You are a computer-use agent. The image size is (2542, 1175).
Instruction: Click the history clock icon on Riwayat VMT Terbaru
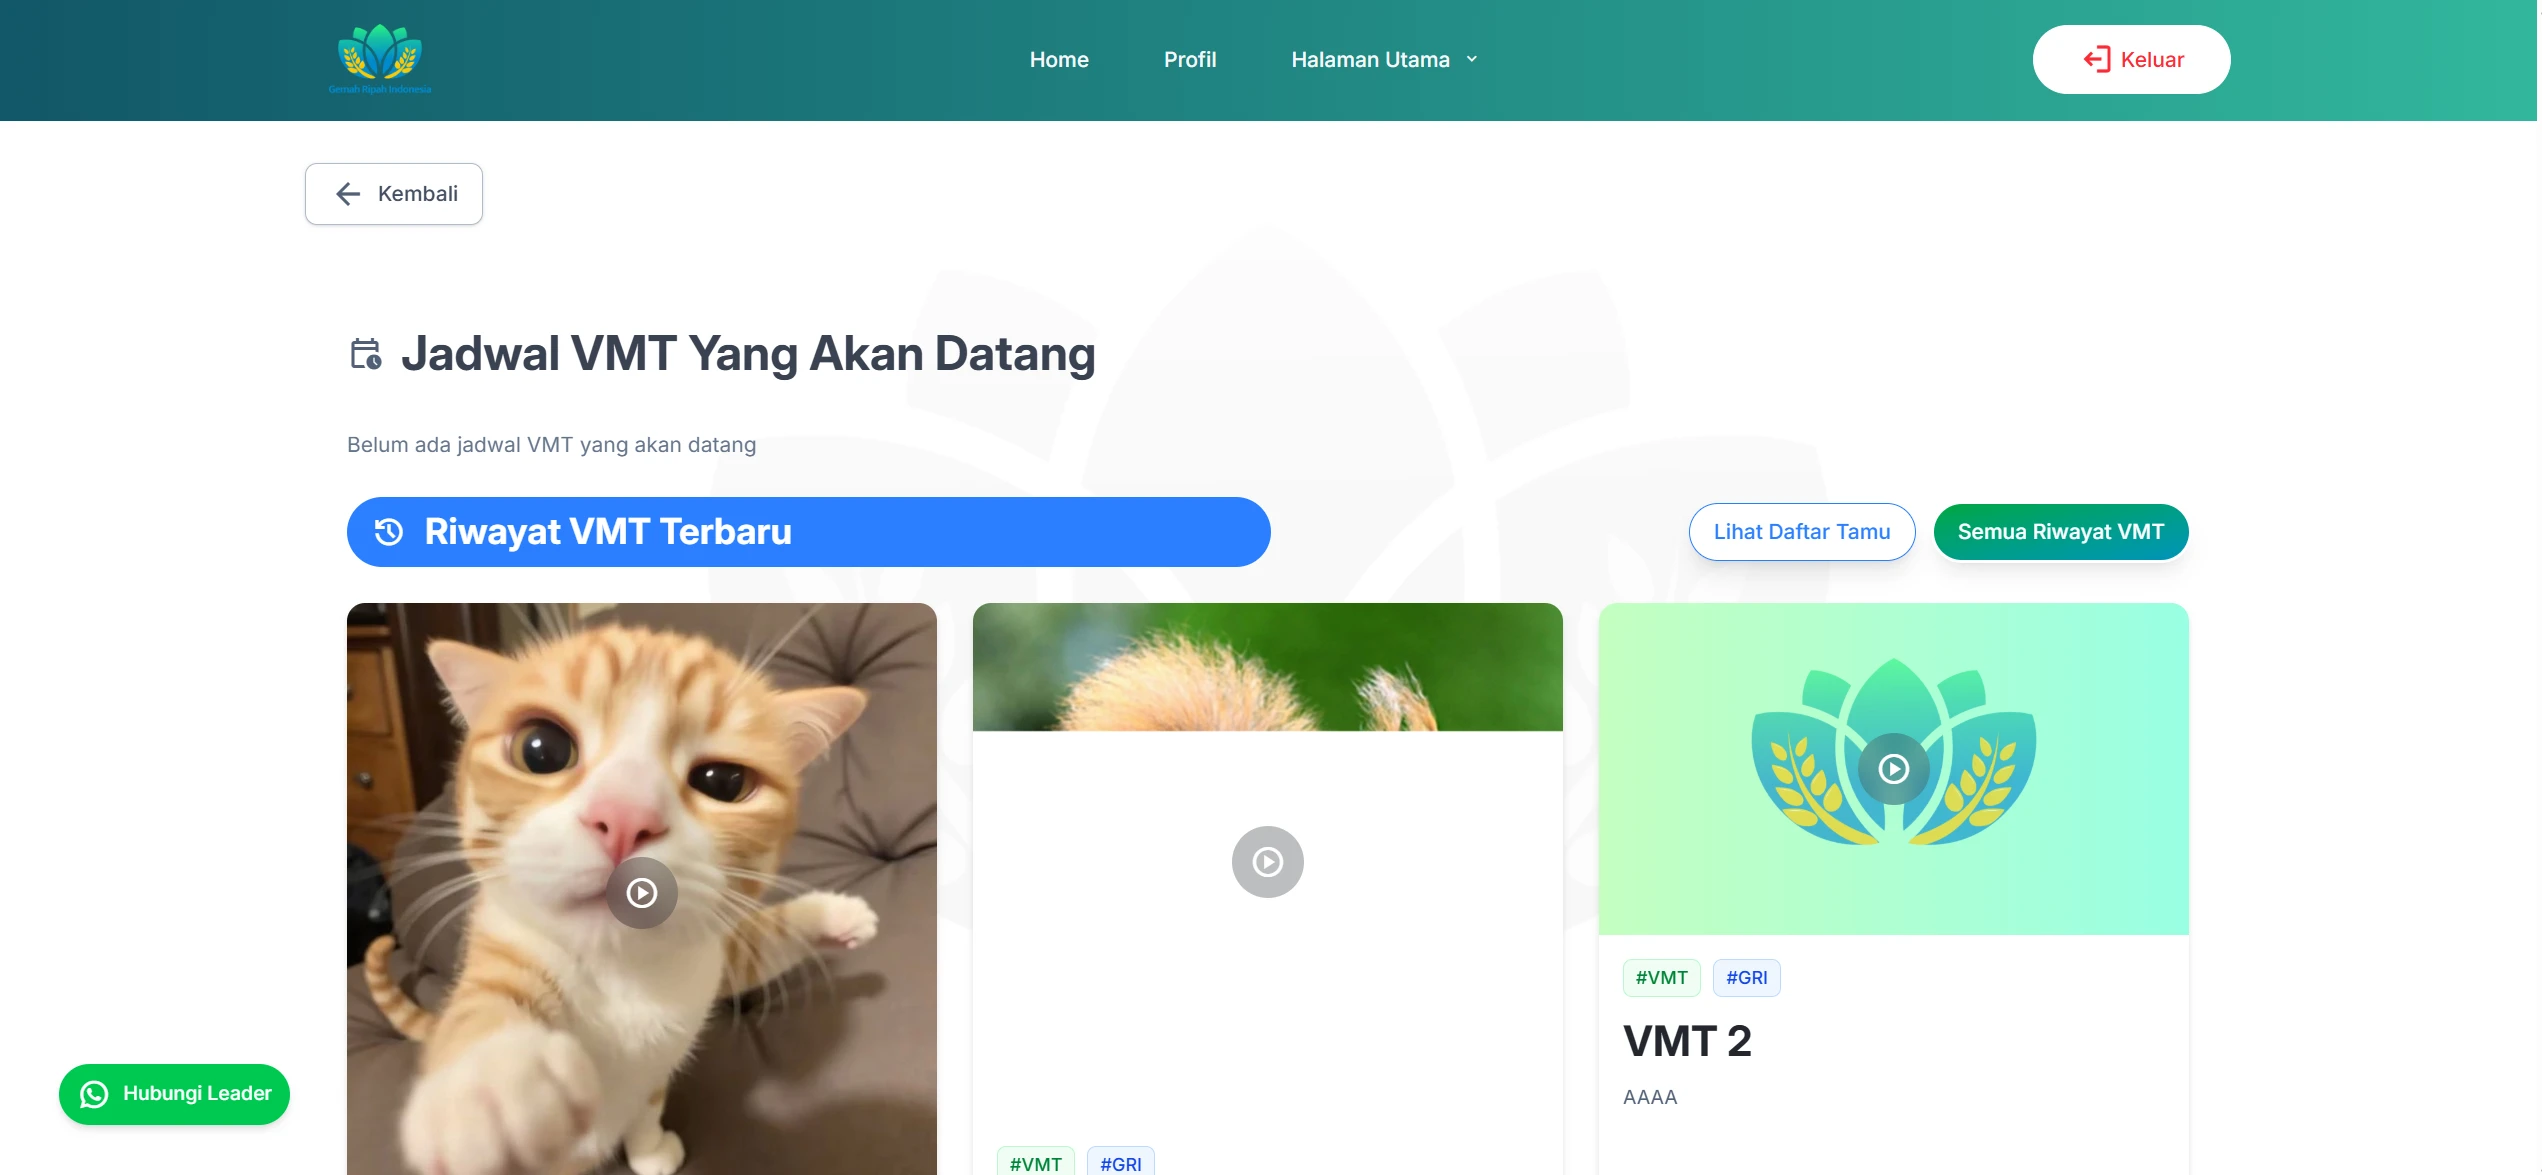pyautogui.click(x=389, y=532)
